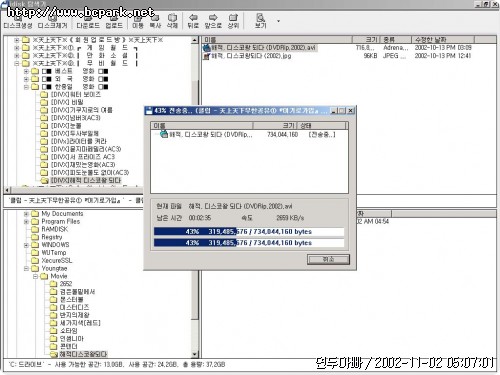Viewport: 500px width, 375px height.
Task: Sort remote files by the 수정한 날짜 column header
Action: 443,40
